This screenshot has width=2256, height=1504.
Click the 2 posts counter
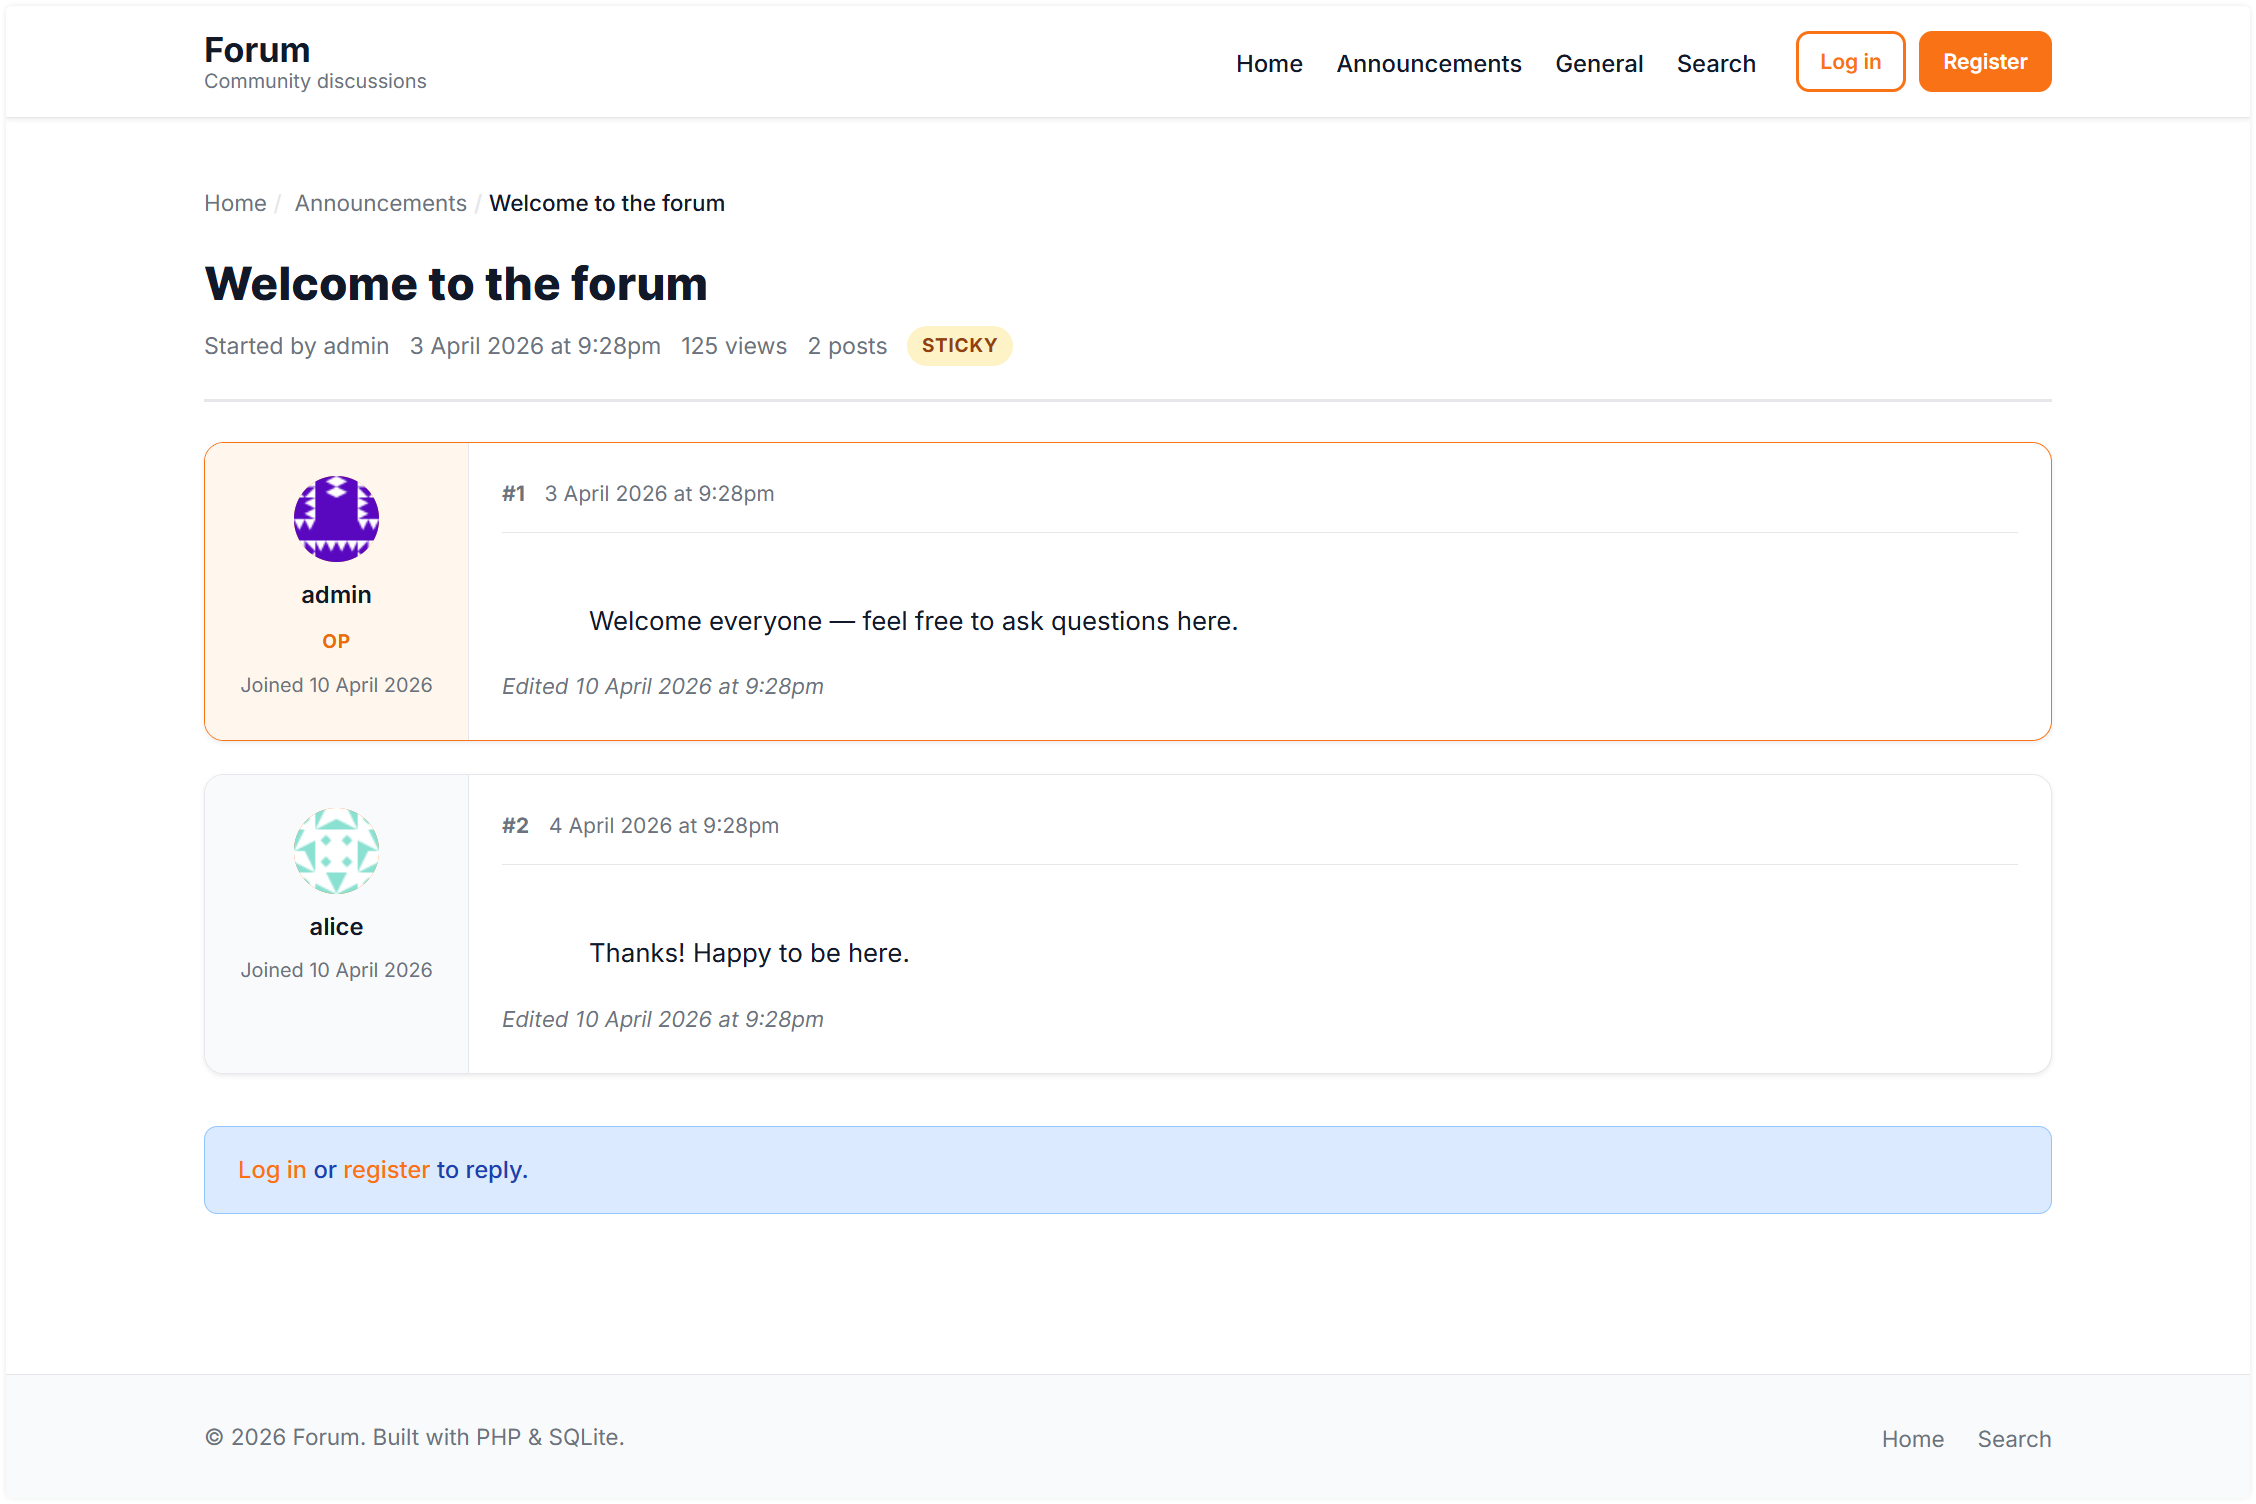(847, 345)
